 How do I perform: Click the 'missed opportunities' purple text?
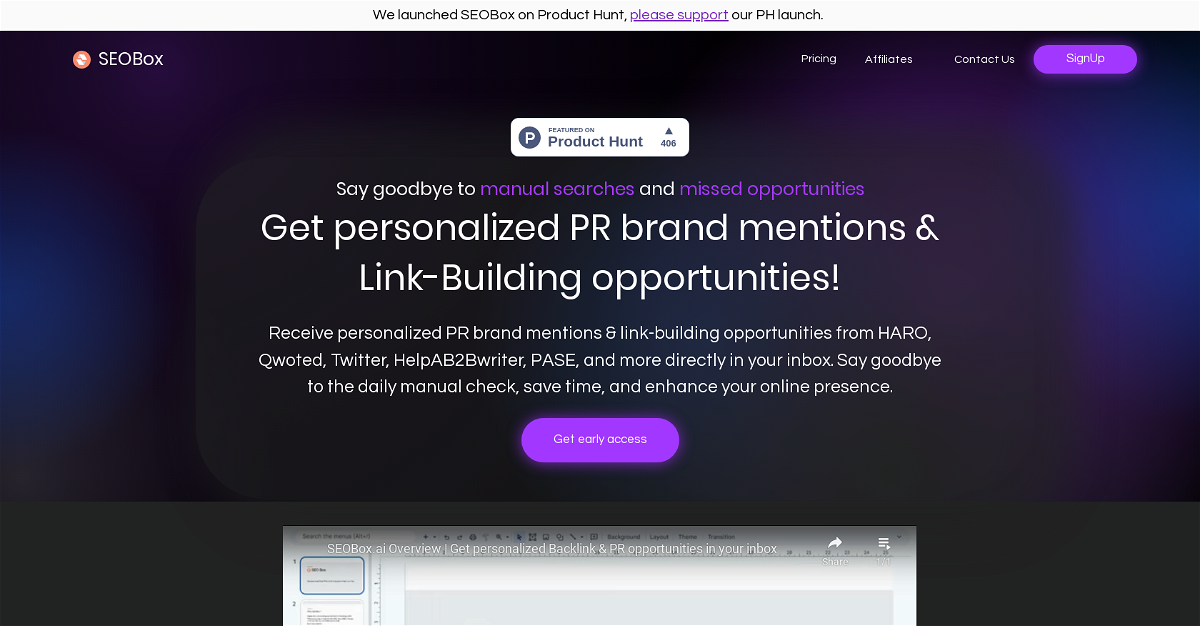[772, 189]
